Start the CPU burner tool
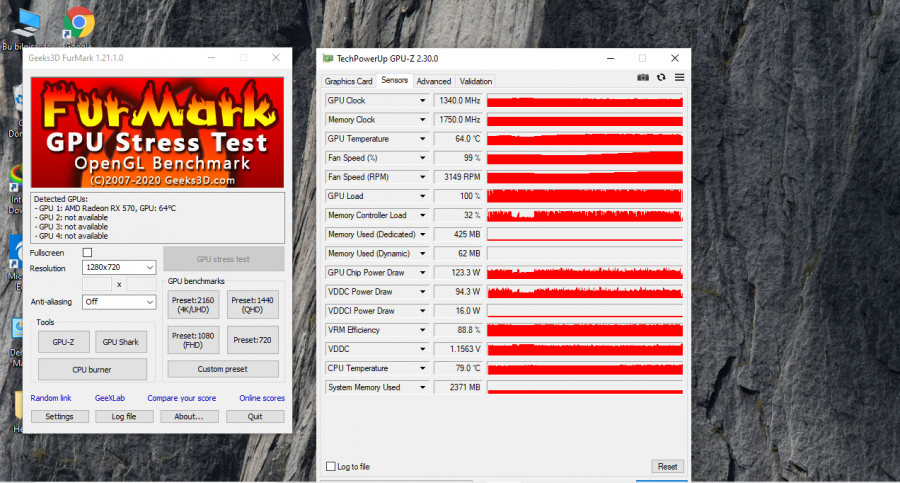The width and height of the screenshot is (900, 483). [x=92, y=369]
